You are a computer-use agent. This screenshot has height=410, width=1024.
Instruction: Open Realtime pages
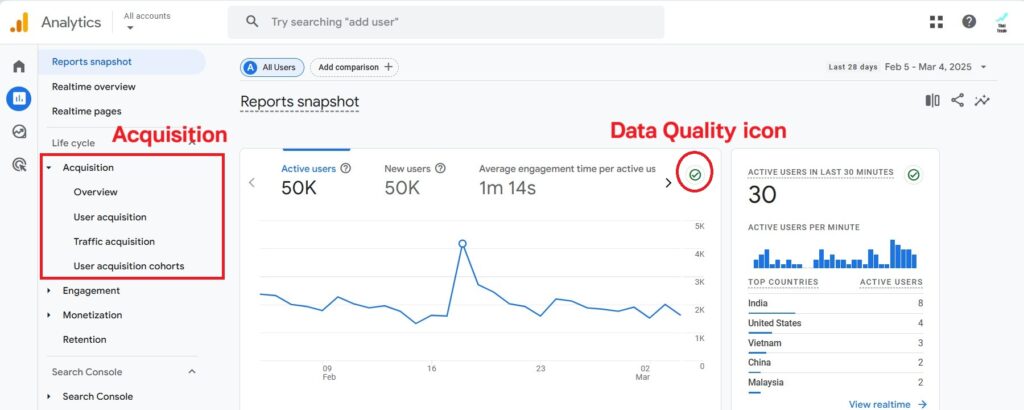[86, 112]
